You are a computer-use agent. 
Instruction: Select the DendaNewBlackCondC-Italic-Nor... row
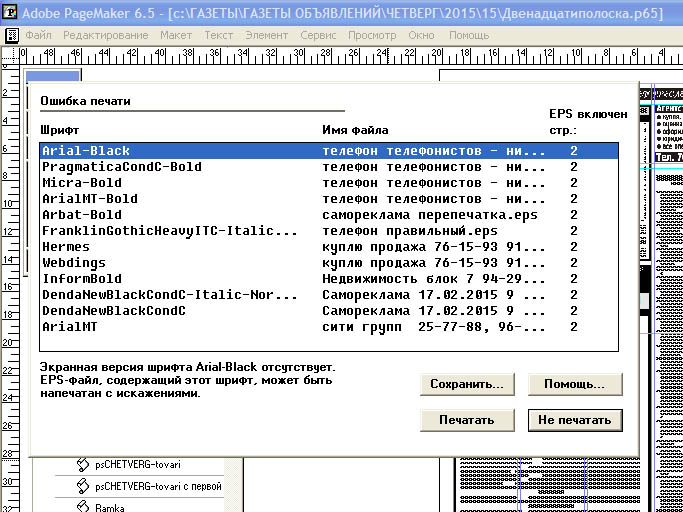[x=329, y=295]
